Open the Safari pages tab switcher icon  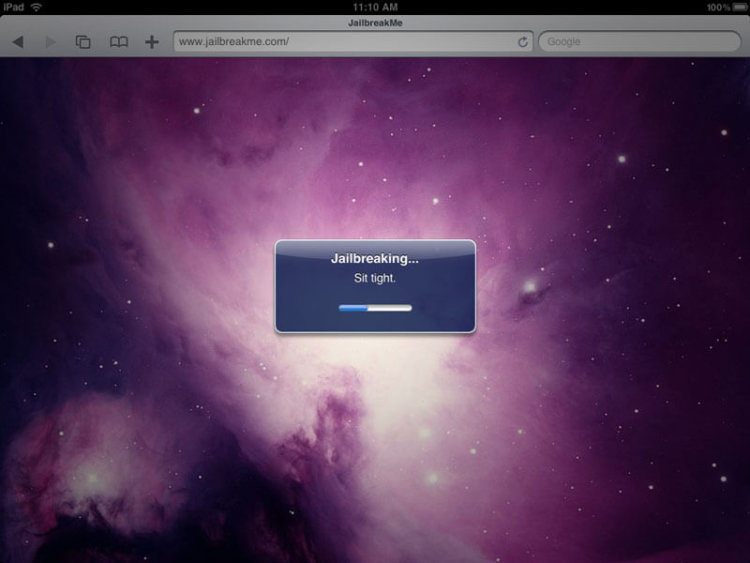point(83,42)
